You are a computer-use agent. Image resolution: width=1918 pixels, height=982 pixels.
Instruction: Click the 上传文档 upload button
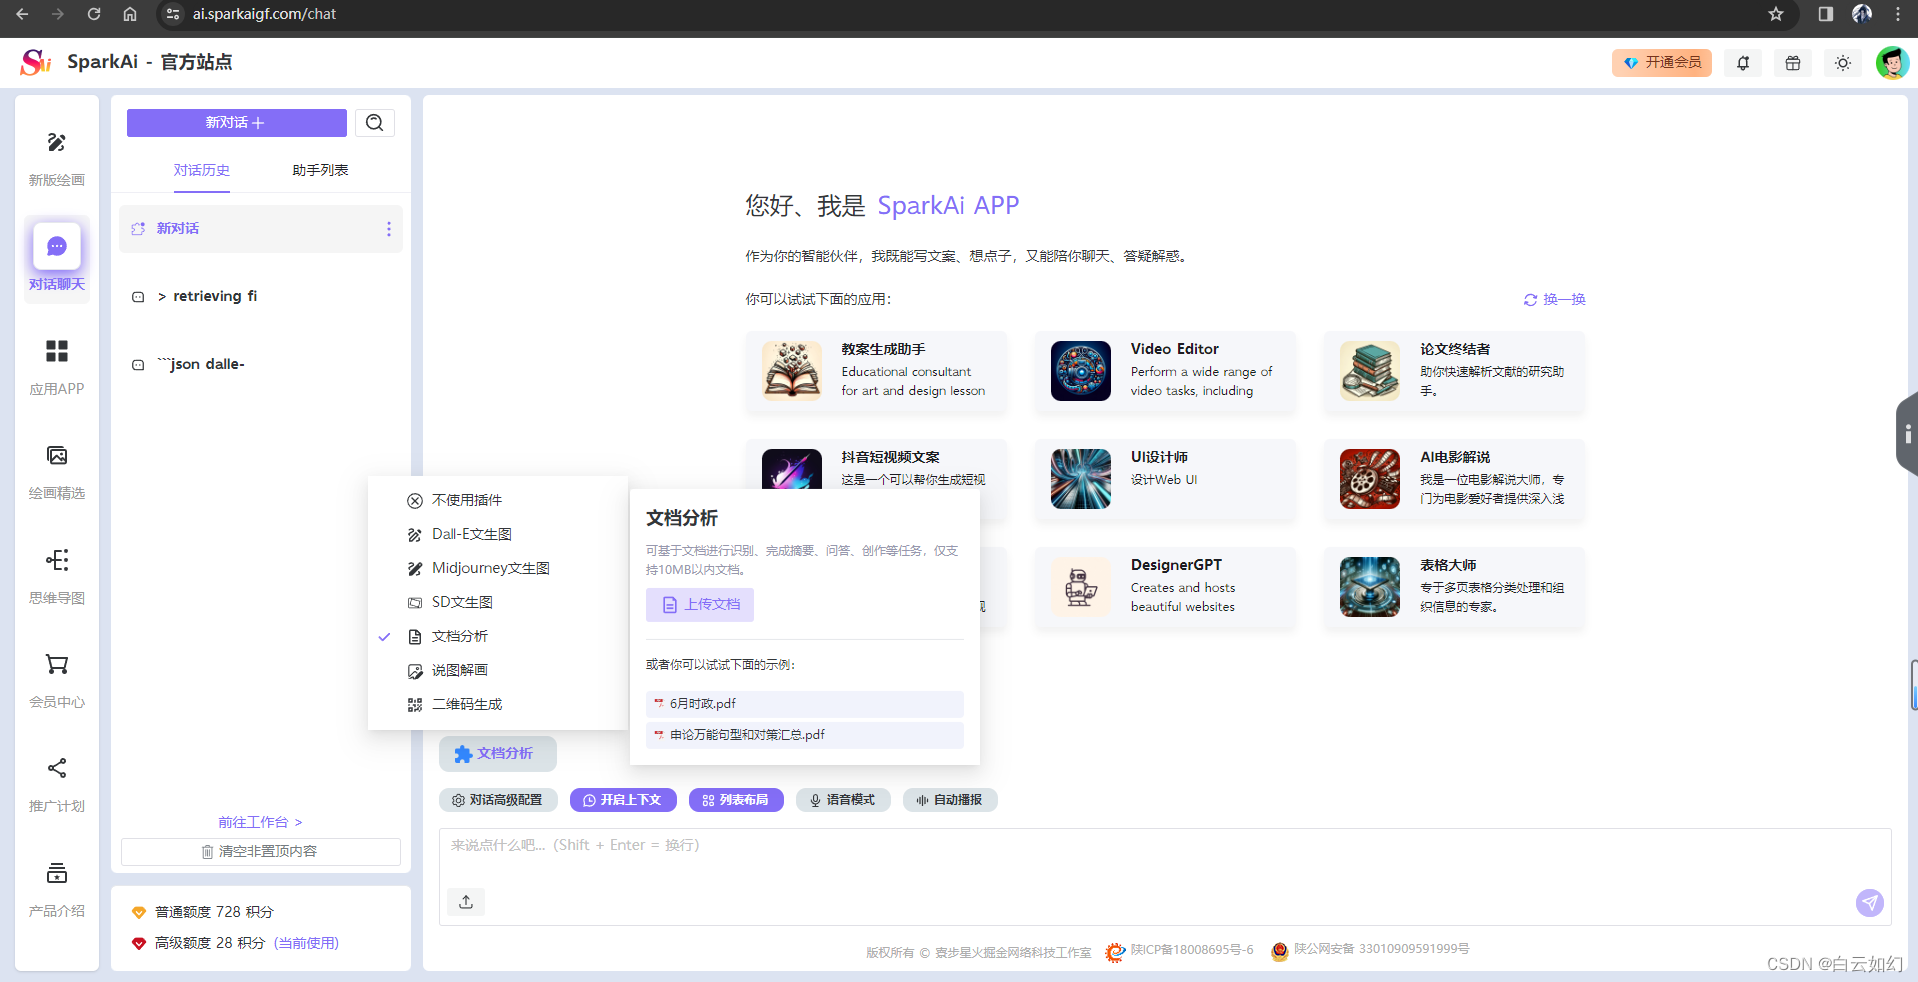point(700,605)
